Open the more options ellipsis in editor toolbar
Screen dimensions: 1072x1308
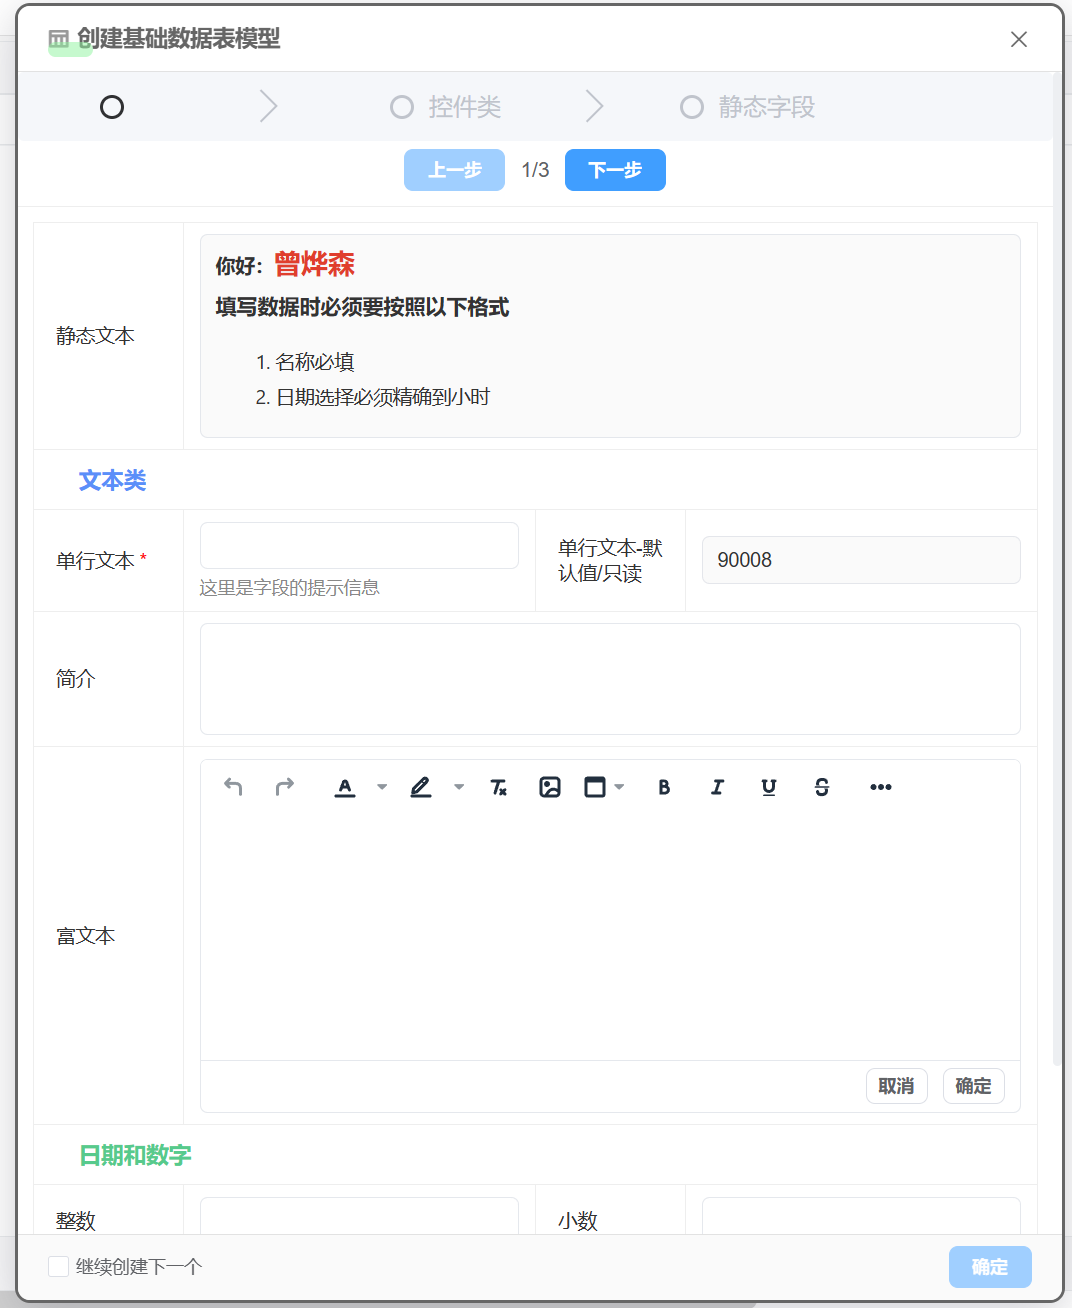click(x=880, y=787)
